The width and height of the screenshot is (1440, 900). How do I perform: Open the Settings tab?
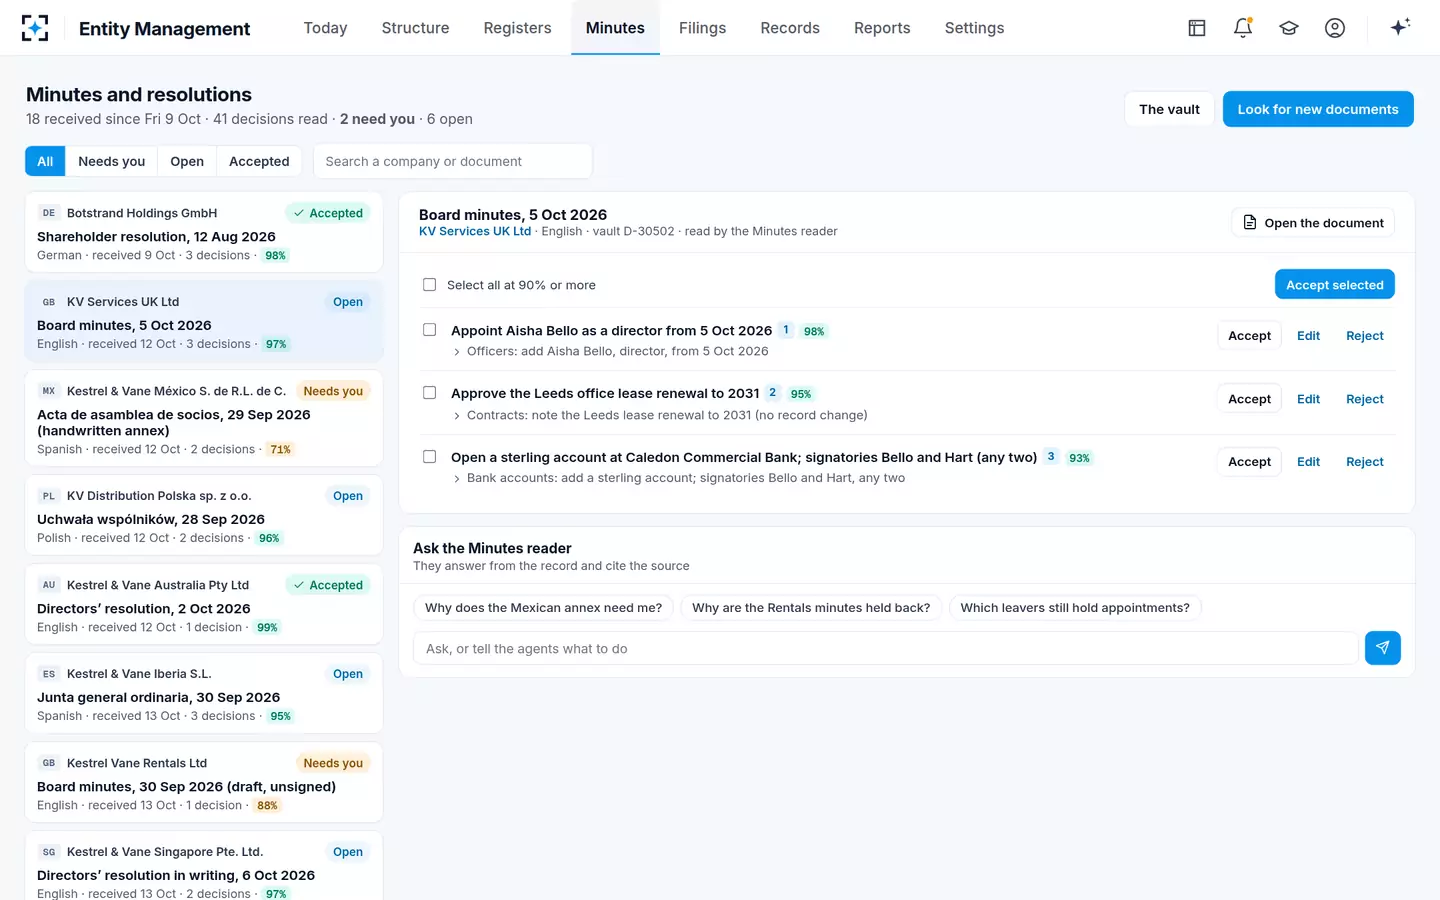974,28
